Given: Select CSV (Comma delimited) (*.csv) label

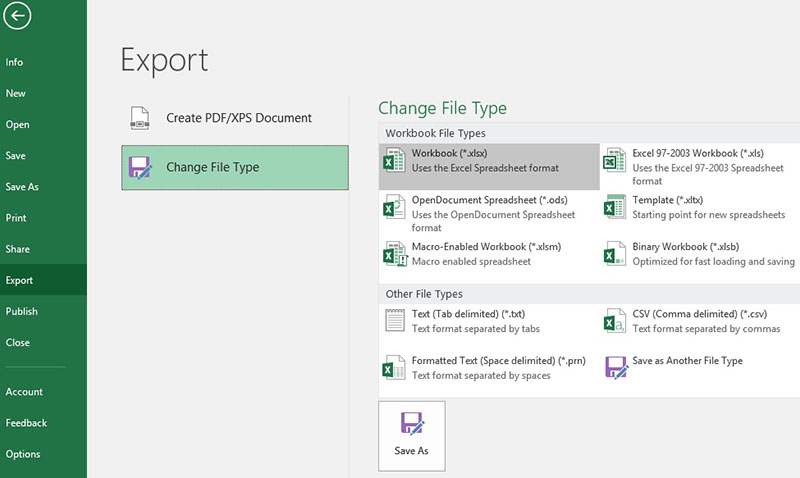Looking at the screenshot, I should click(699, 314).
